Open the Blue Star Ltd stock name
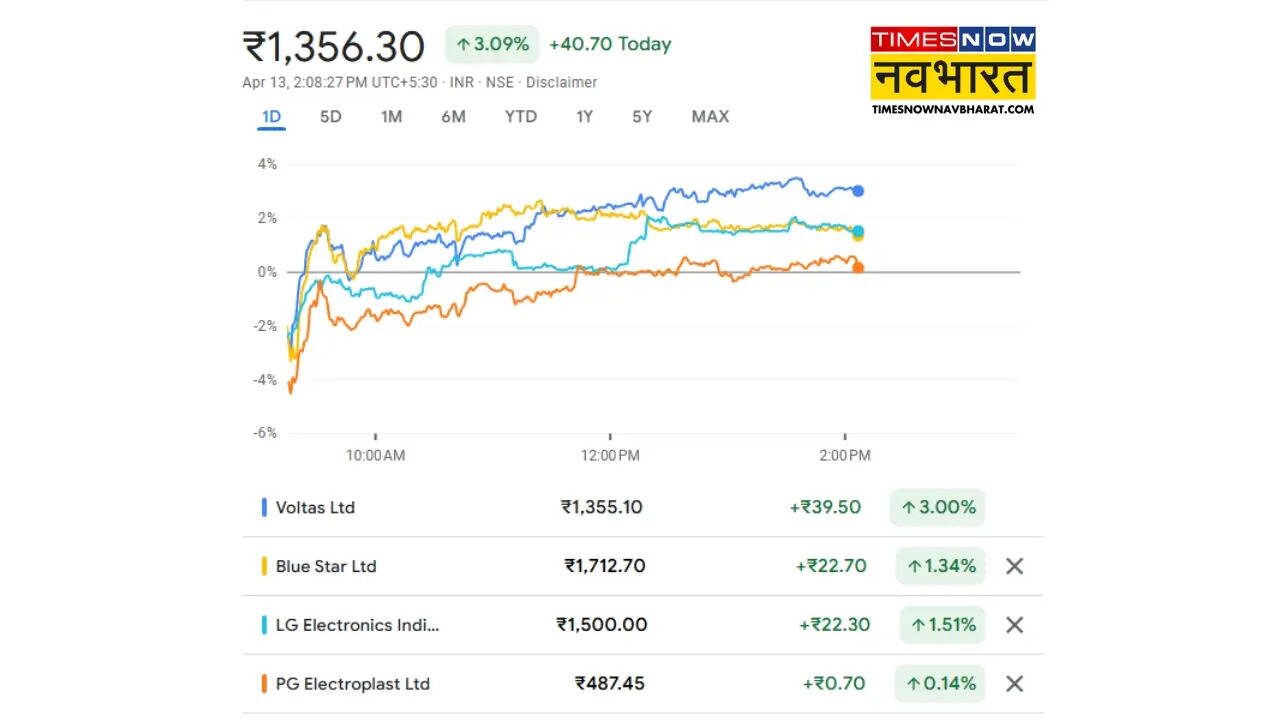Image resolution: width=1280 pixels, height=720 pixels. pos(326,566)
